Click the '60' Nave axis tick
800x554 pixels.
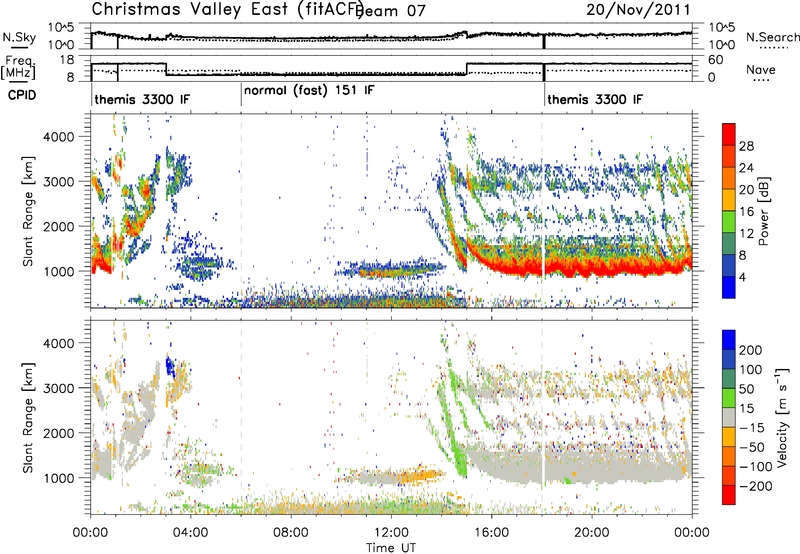(715, 60)
